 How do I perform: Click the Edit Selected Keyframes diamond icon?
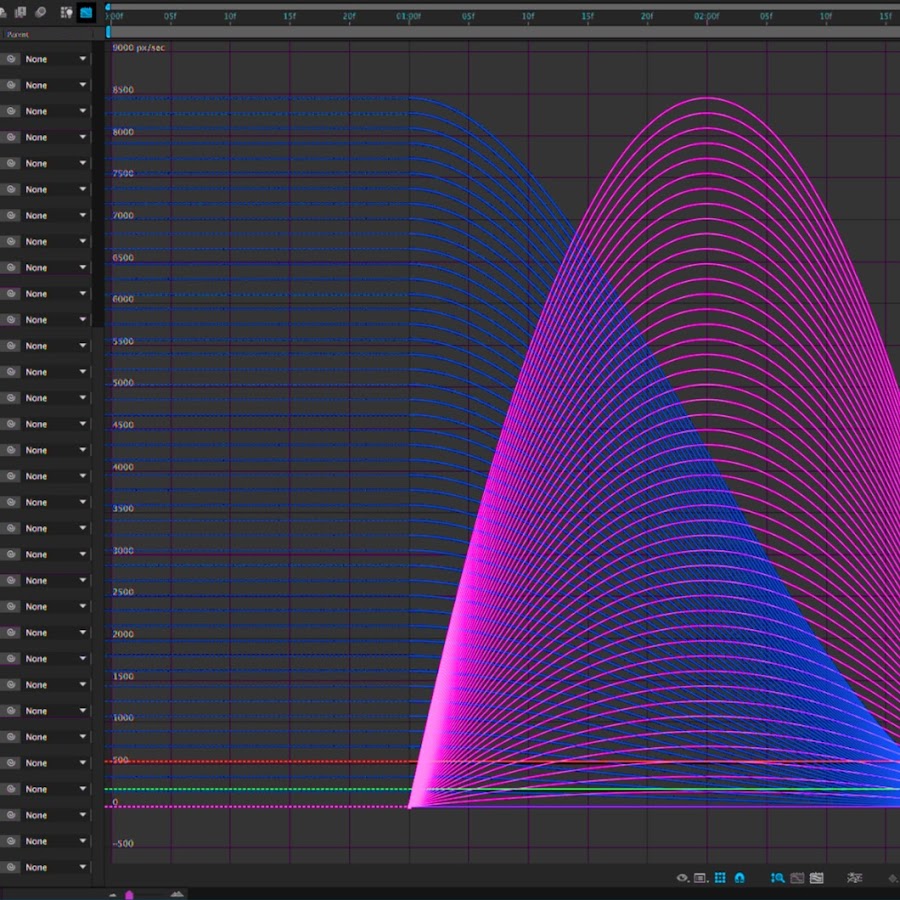[891, 878]
